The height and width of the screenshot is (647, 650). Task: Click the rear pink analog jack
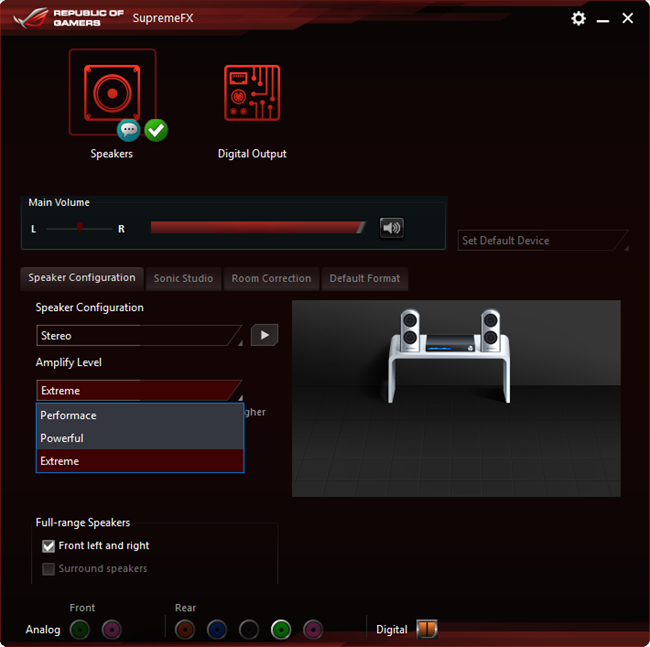tap(313, 630)
